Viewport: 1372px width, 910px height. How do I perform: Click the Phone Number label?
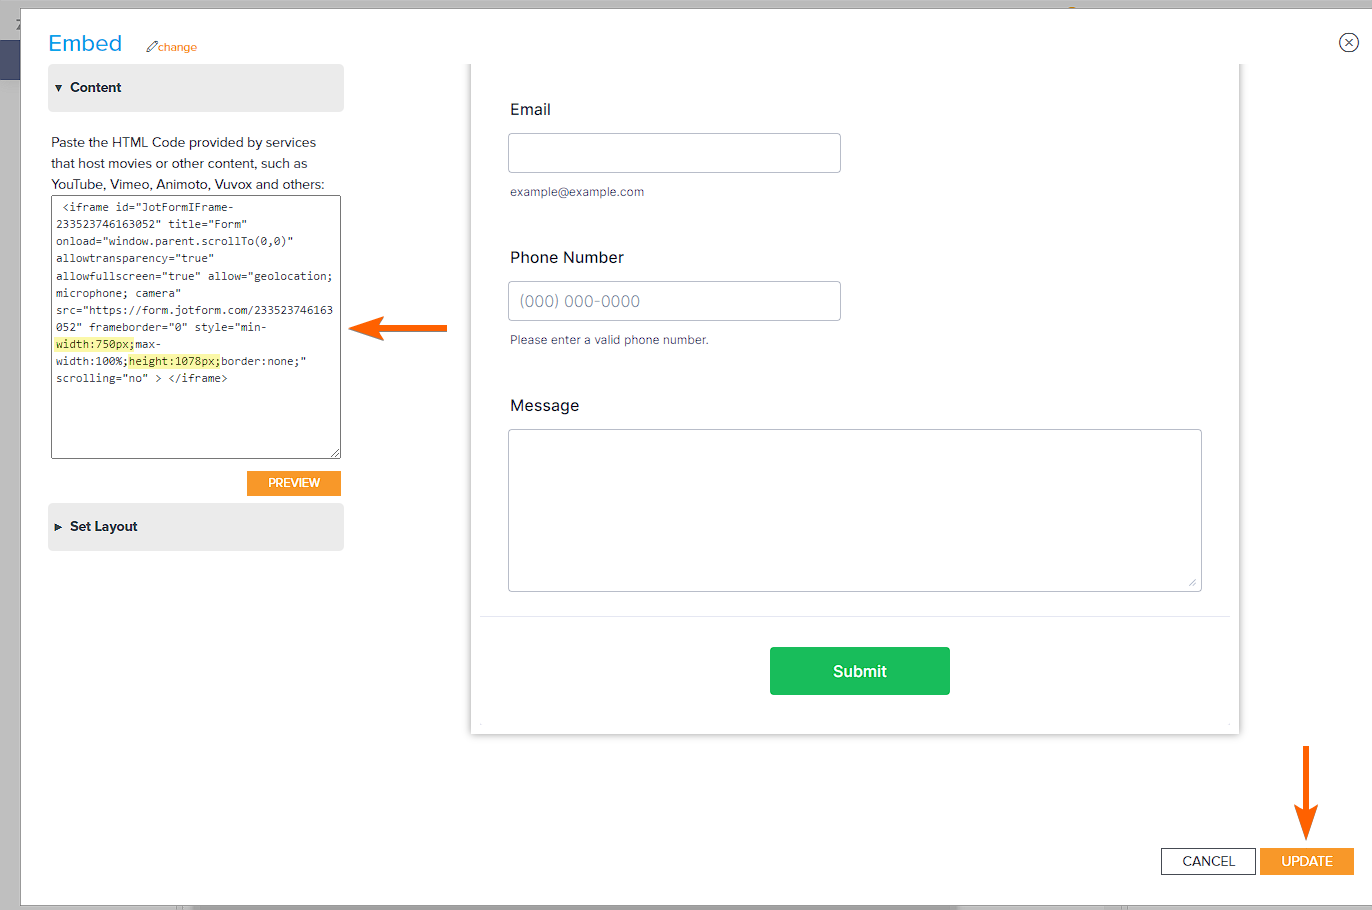click(566, 258)
